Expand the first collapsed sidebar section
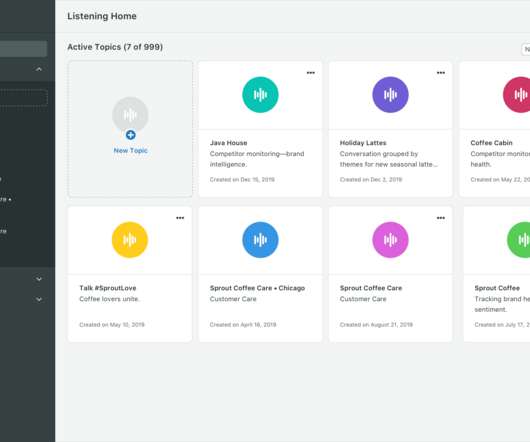 (x=39, y=279)
